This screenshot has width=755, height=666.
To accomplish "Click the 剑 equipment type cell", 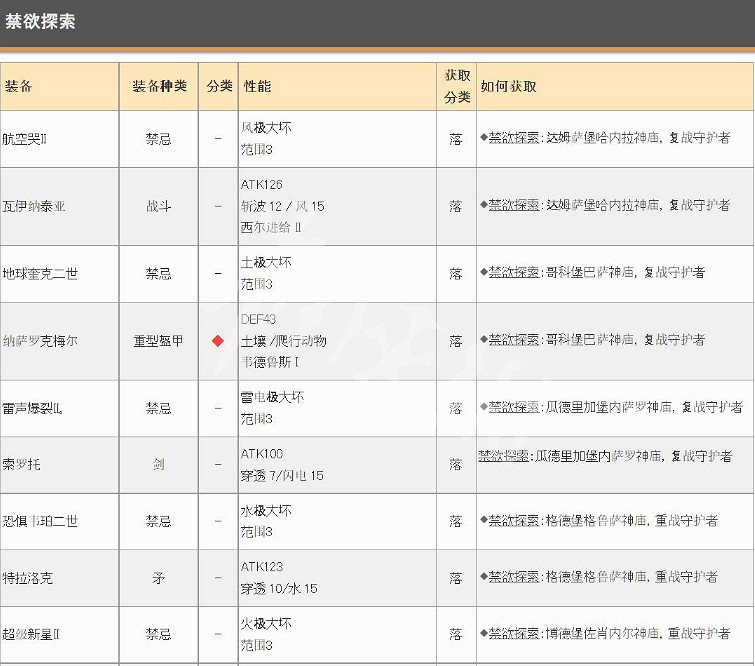I will tap(158, 465).
